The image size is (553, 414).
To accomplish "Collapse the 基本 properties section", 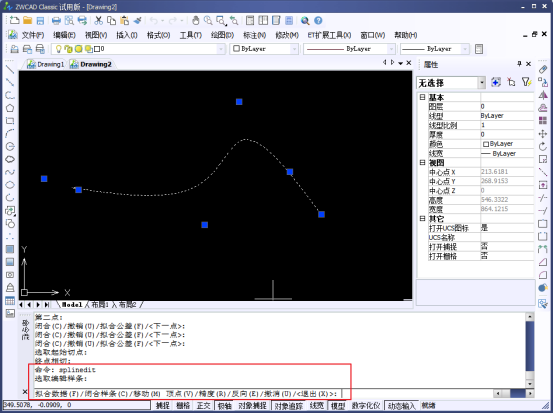I will (422, 97).
